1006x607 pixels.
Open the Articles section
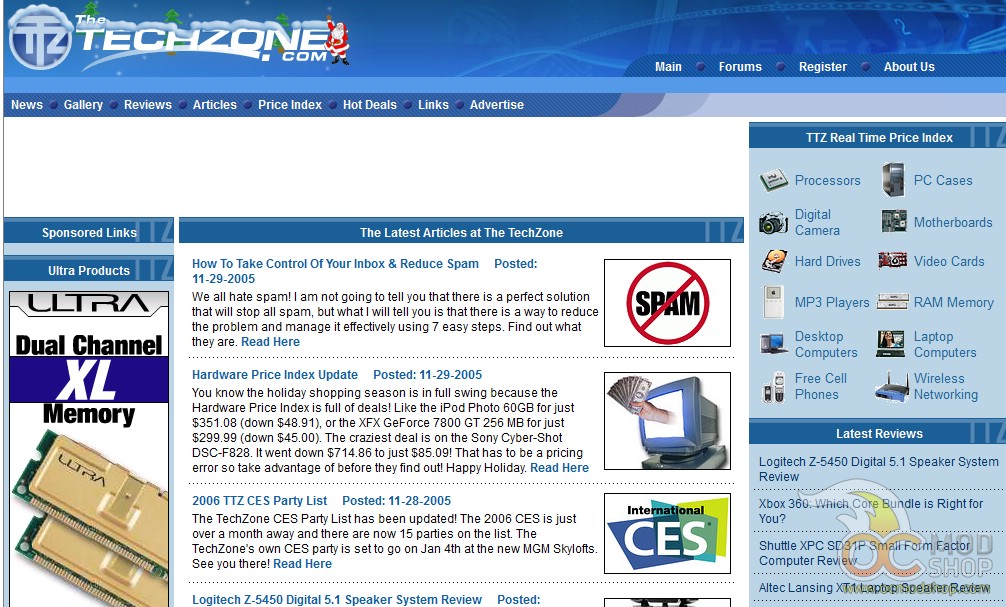coord(214,105)
